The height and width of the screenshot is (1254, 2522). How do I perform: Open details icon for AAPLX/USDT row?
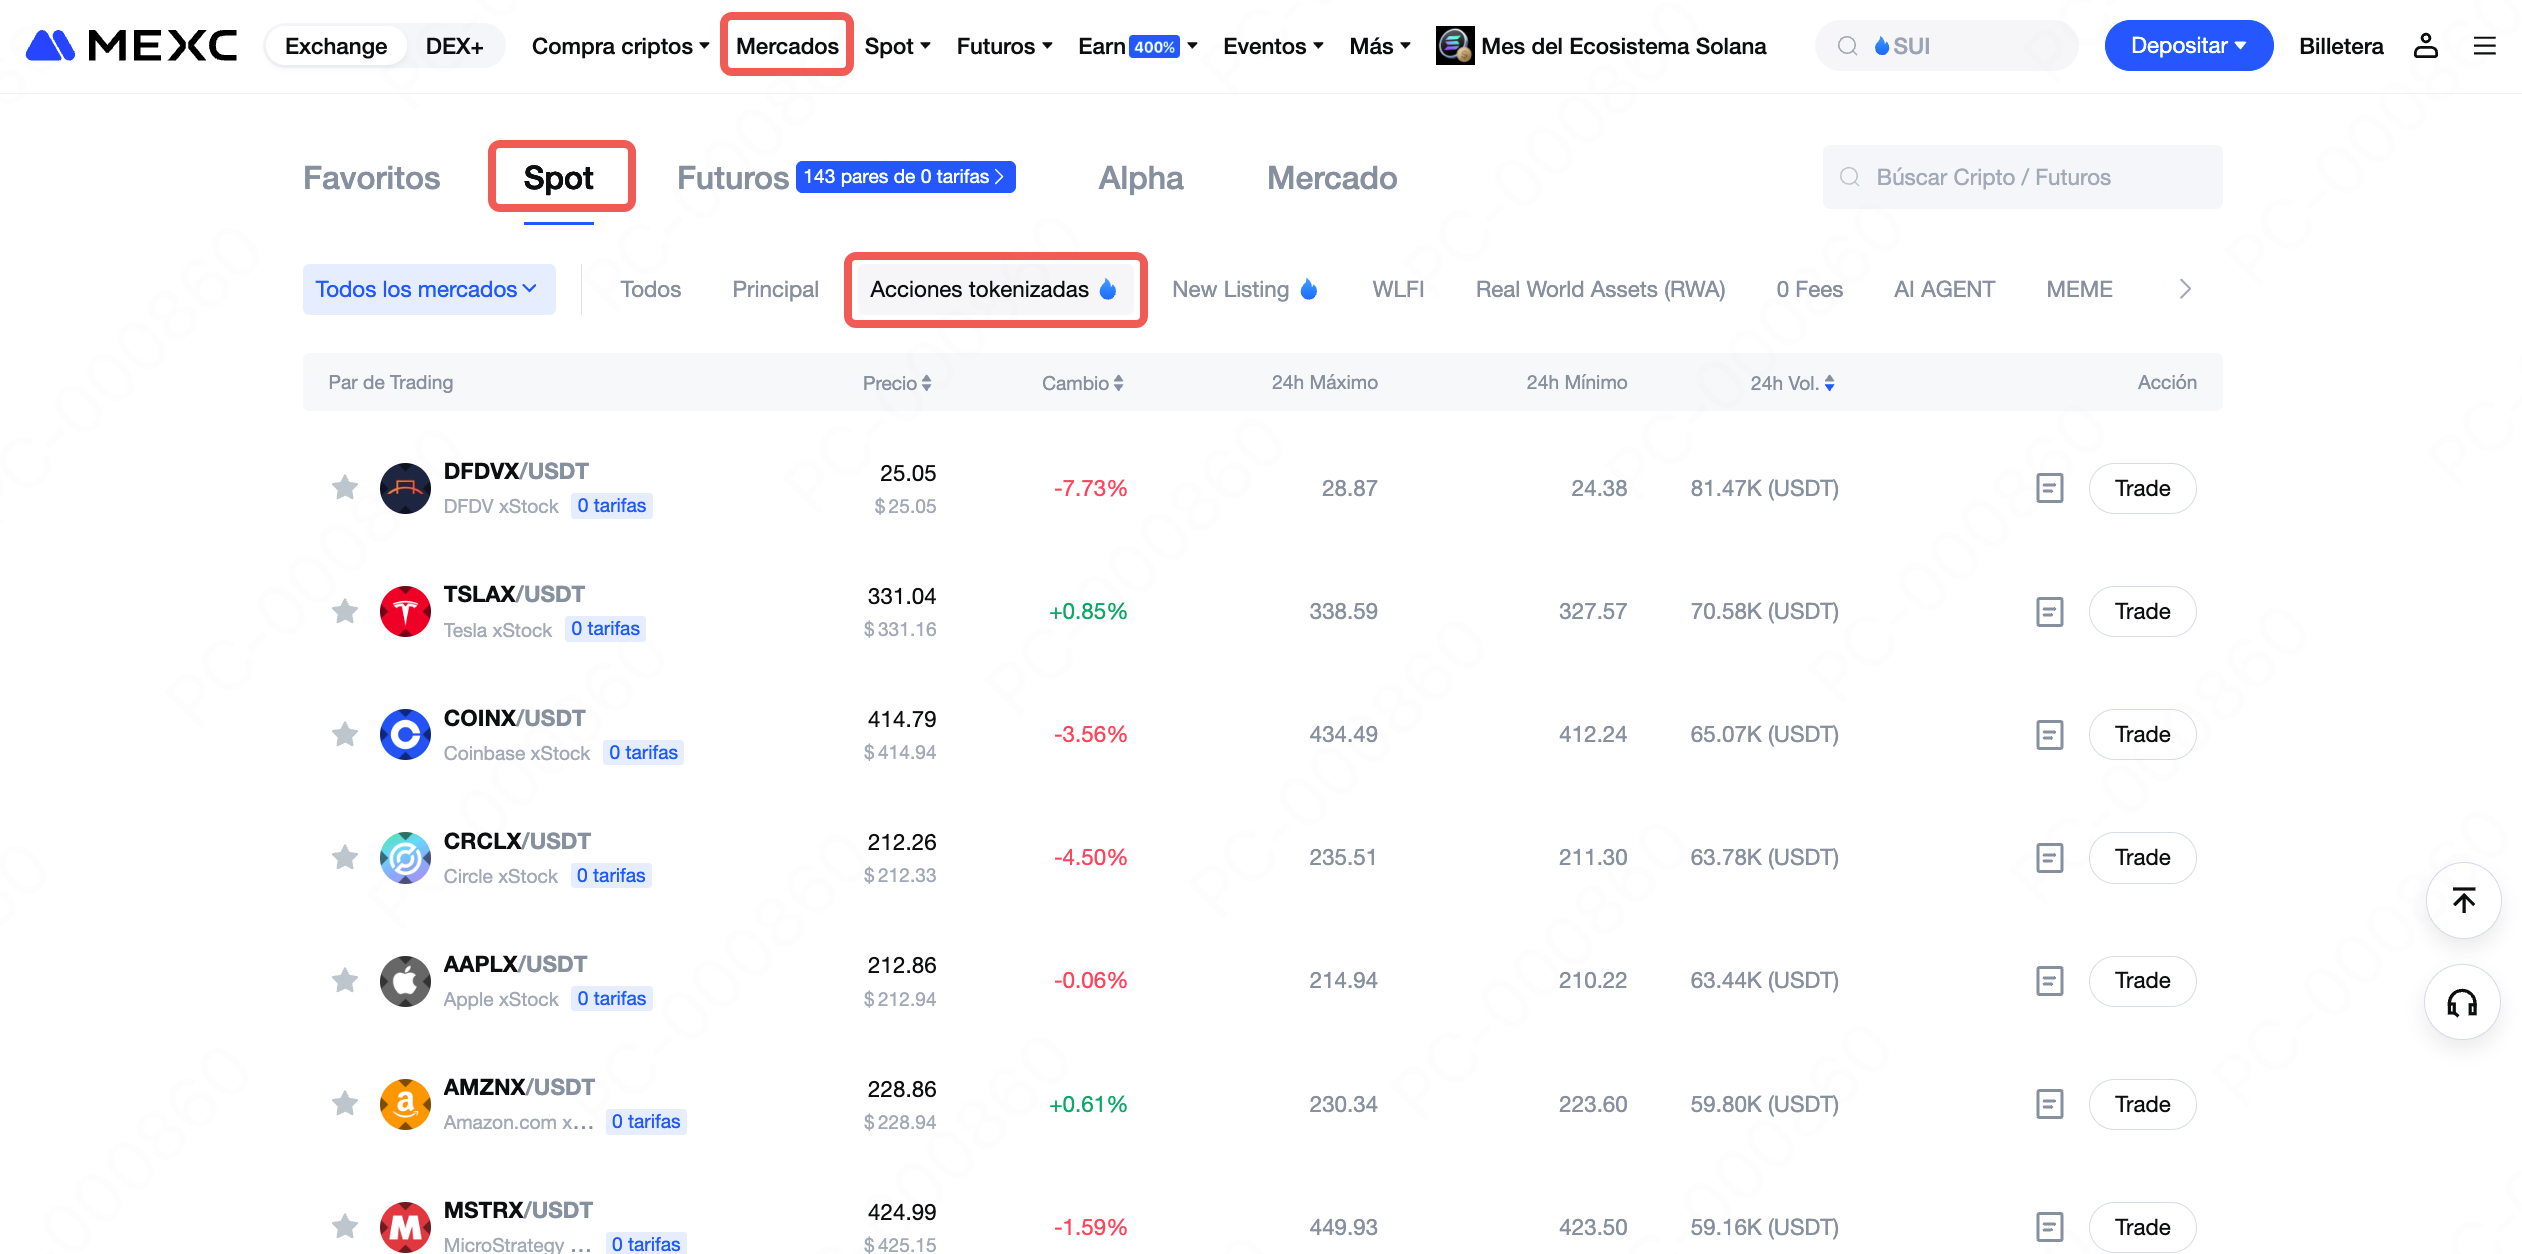click(x=2050, y=981)
